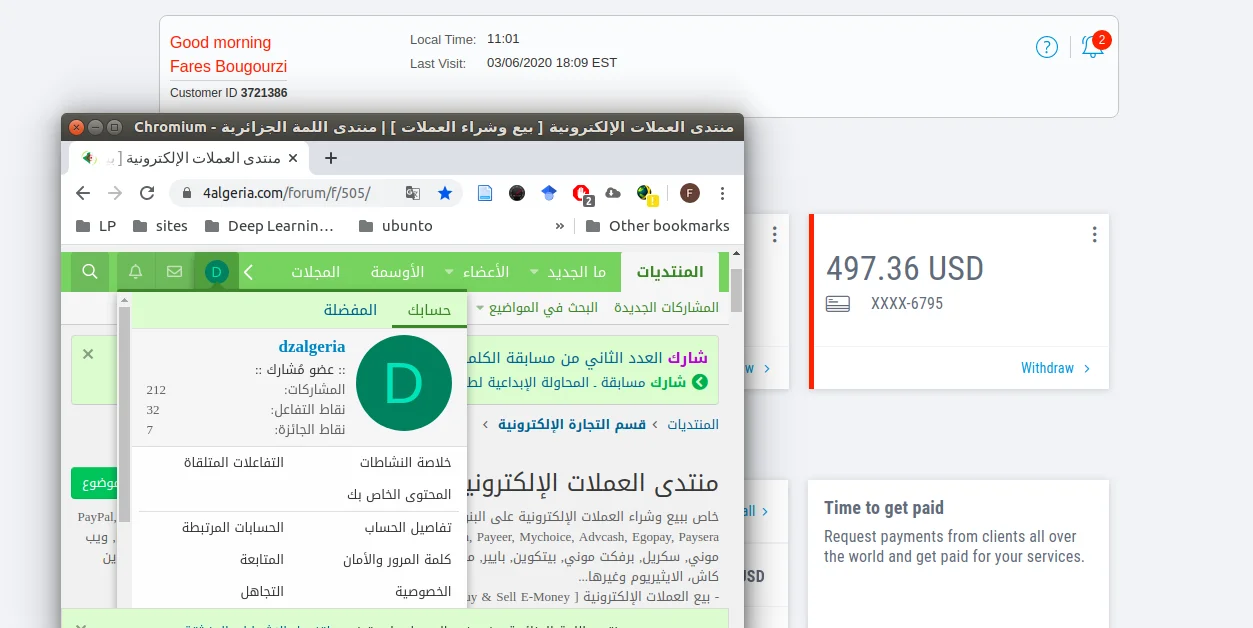Image resolution: width=1253 pixels, height=628 pixels.
Task: Open the 497.36 USD card options menu
Action: click(x=1094, y=235)
